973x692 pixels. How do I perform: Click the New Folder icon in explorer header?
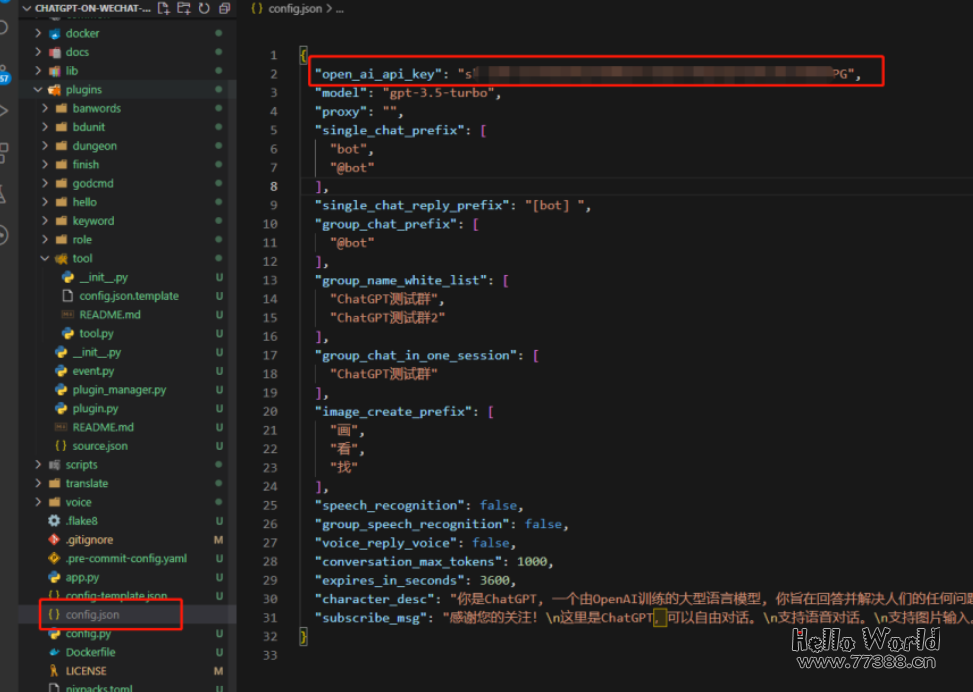[184, 8]
